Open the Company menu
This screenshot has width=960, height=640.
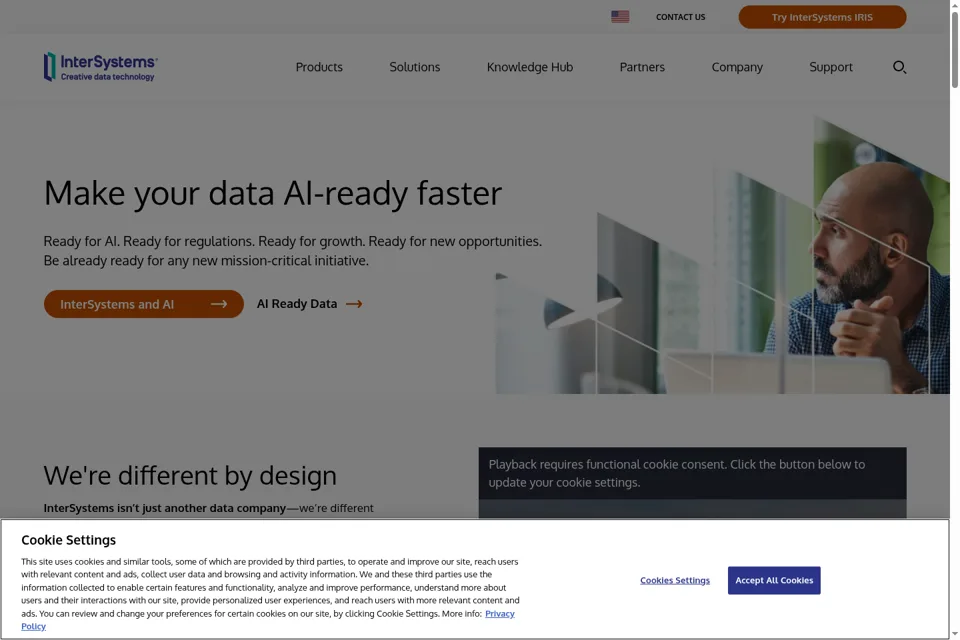[737, 67]
